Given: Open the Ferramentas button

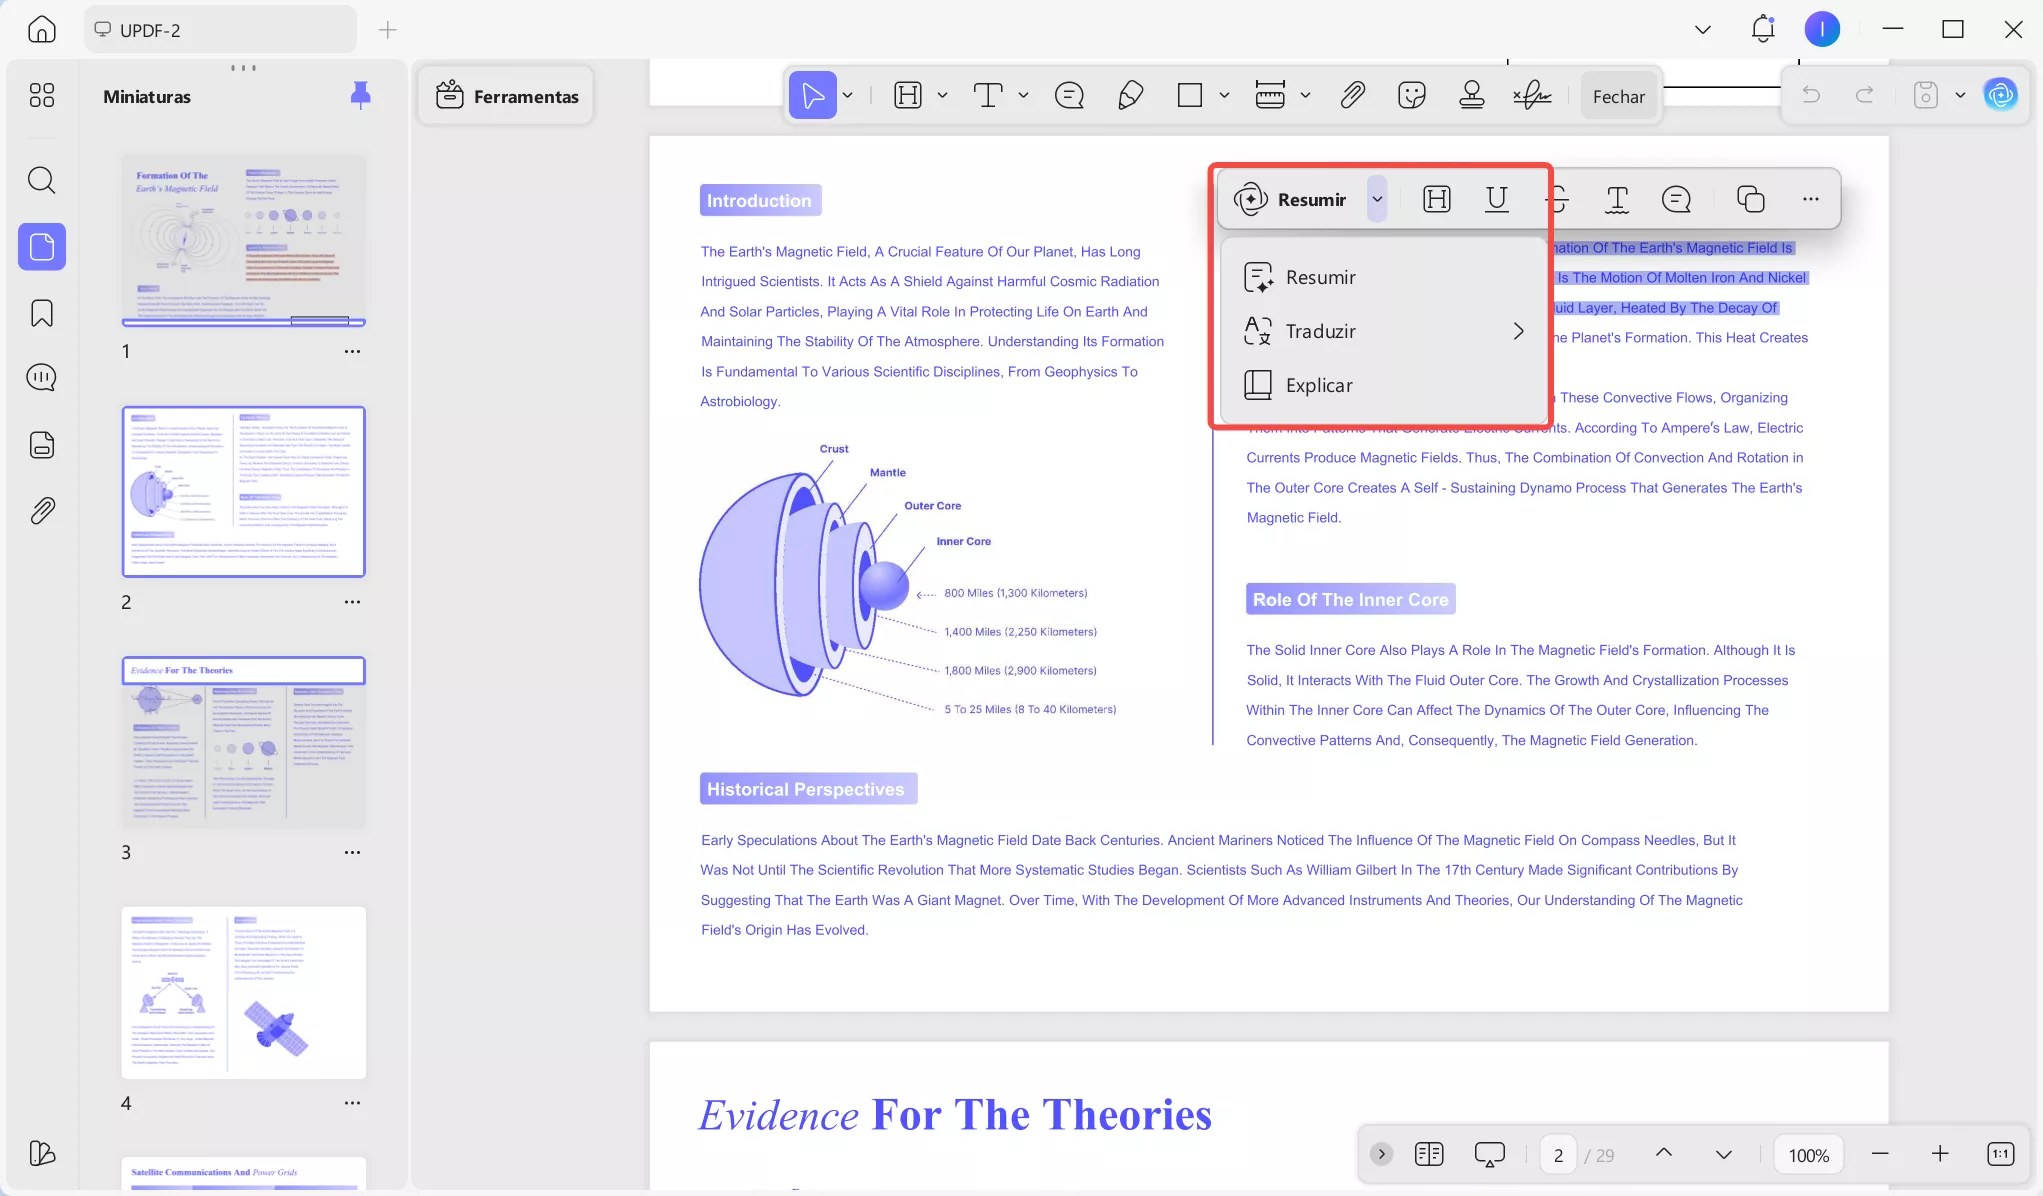Looking at the screenshot, I should pyautogui.click(x=507, y=96).
